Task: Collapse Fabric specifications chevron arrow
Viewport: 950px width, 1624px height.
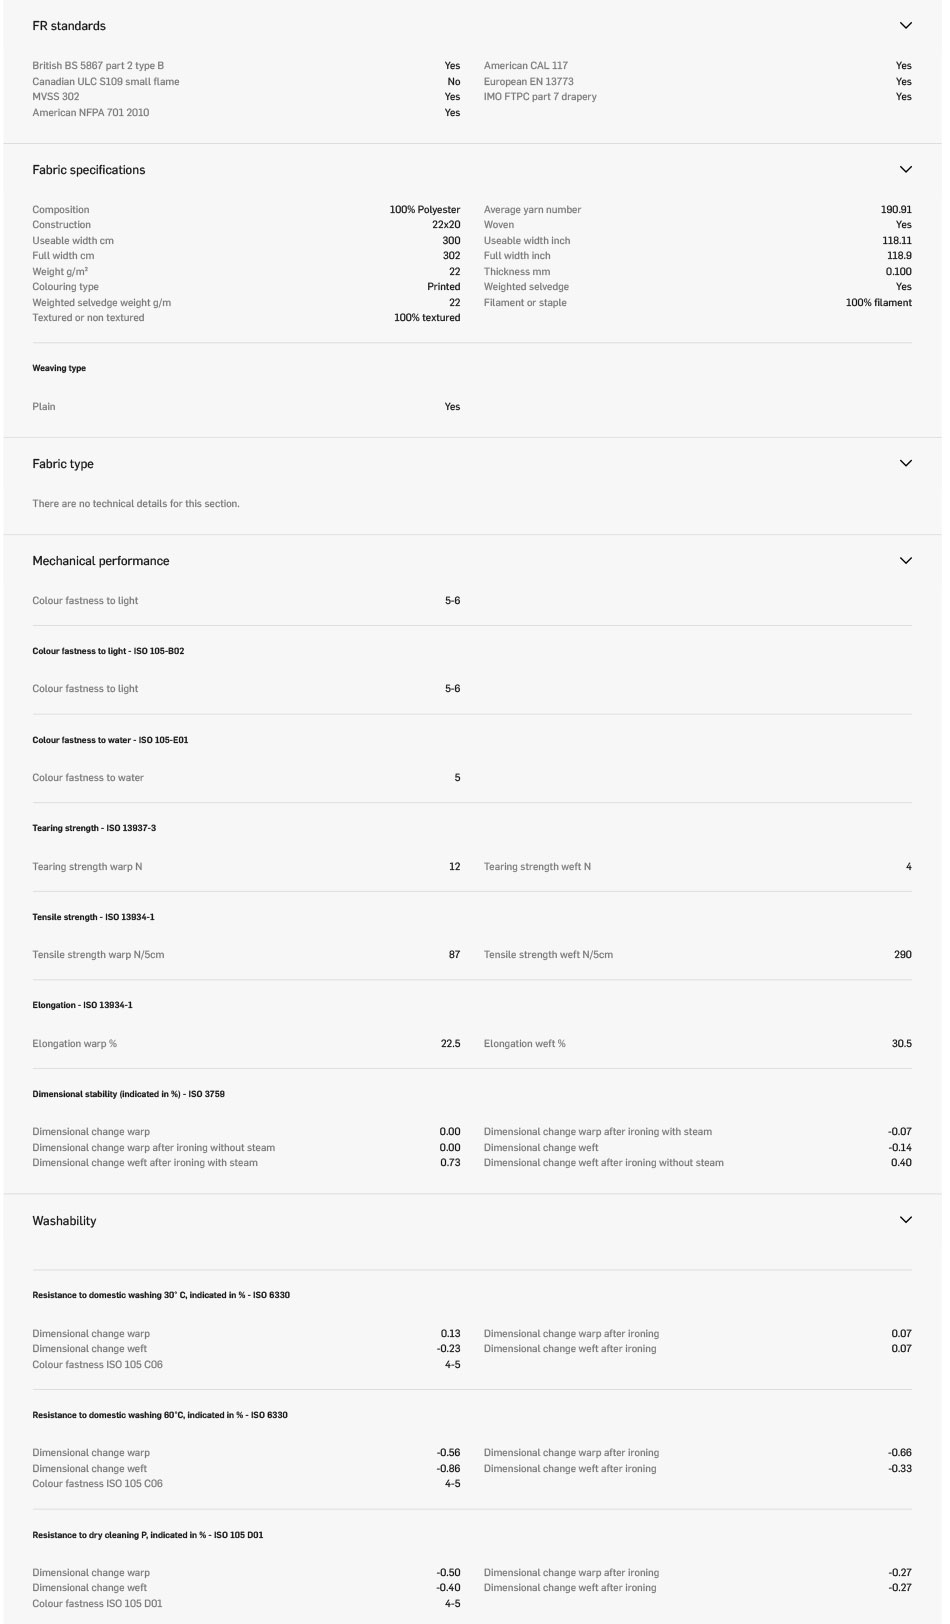Action: coord(905,170)
